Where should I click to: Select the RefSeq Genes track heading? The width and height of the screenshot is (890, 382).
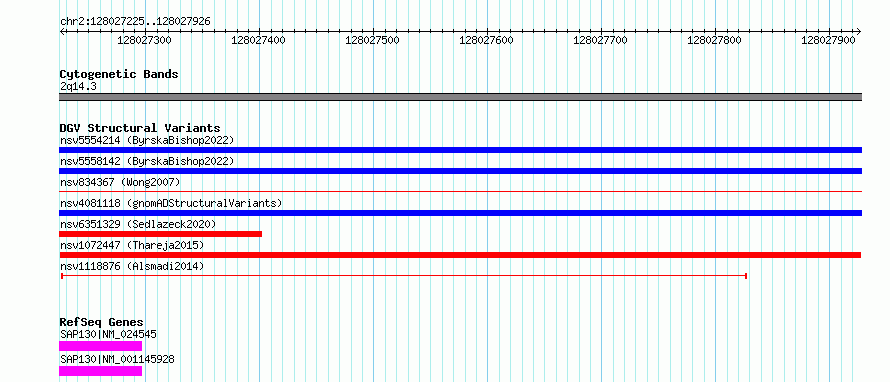point(102,322)
